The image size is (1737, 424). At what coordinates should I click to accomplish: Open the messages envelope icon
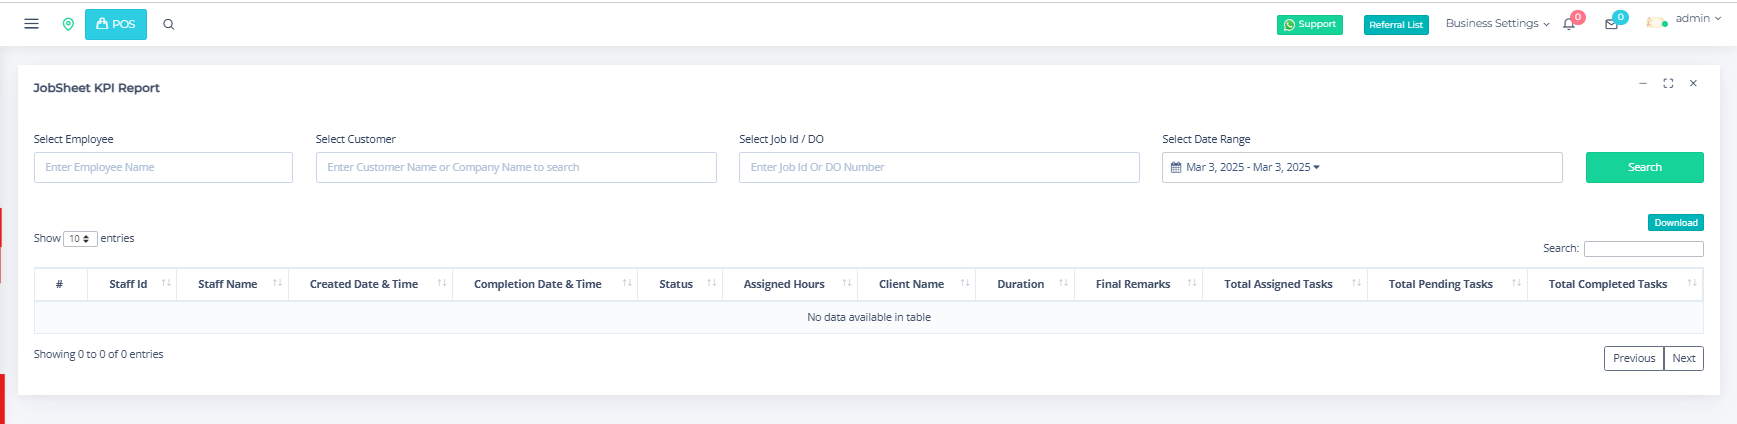pyautogui.click(x=1611, y=24)
